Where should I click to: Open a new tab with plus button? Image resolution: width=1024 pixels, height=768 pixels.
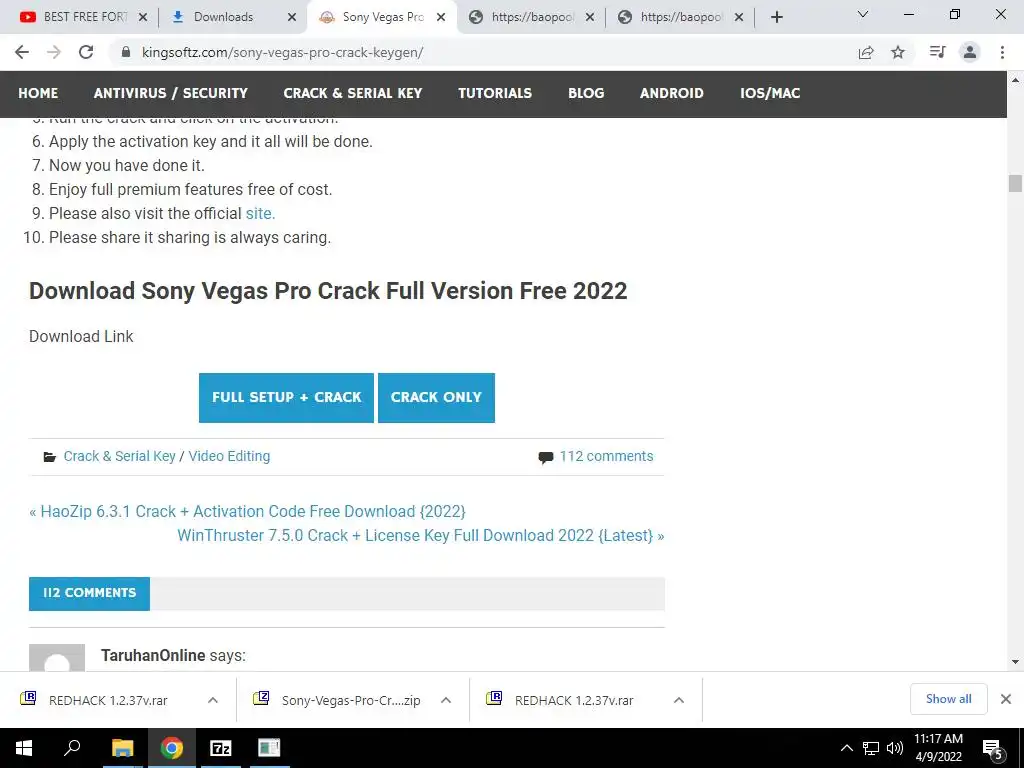(776, 17)
